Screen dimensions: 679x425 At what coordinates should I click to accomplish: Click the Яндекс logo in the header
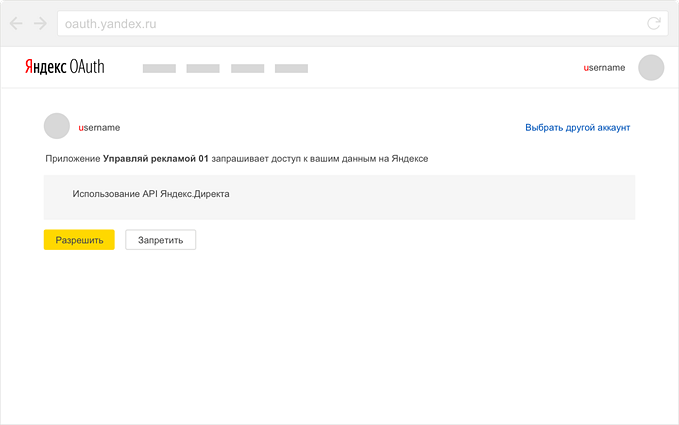tap(45, 67)
